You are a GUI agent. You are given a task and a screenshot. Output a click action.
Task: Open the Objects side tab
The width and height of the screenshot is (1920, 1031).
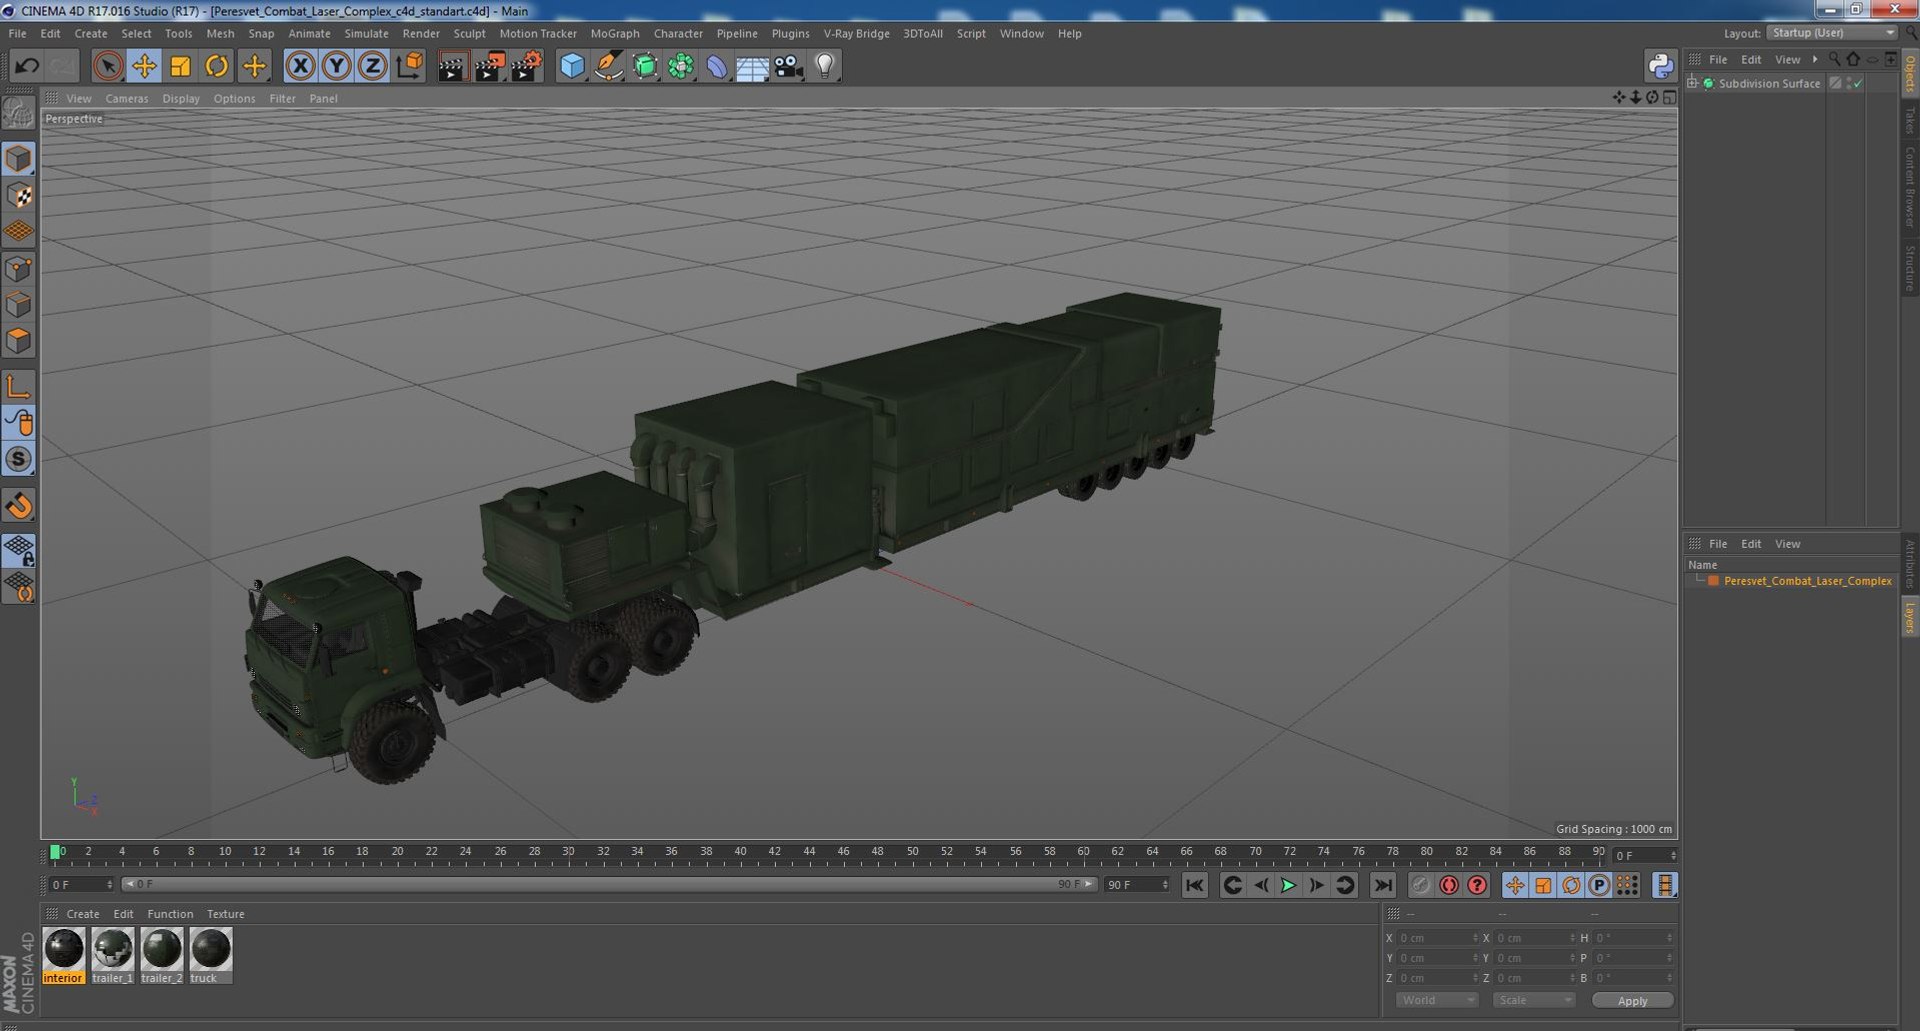click(1909, 72)
